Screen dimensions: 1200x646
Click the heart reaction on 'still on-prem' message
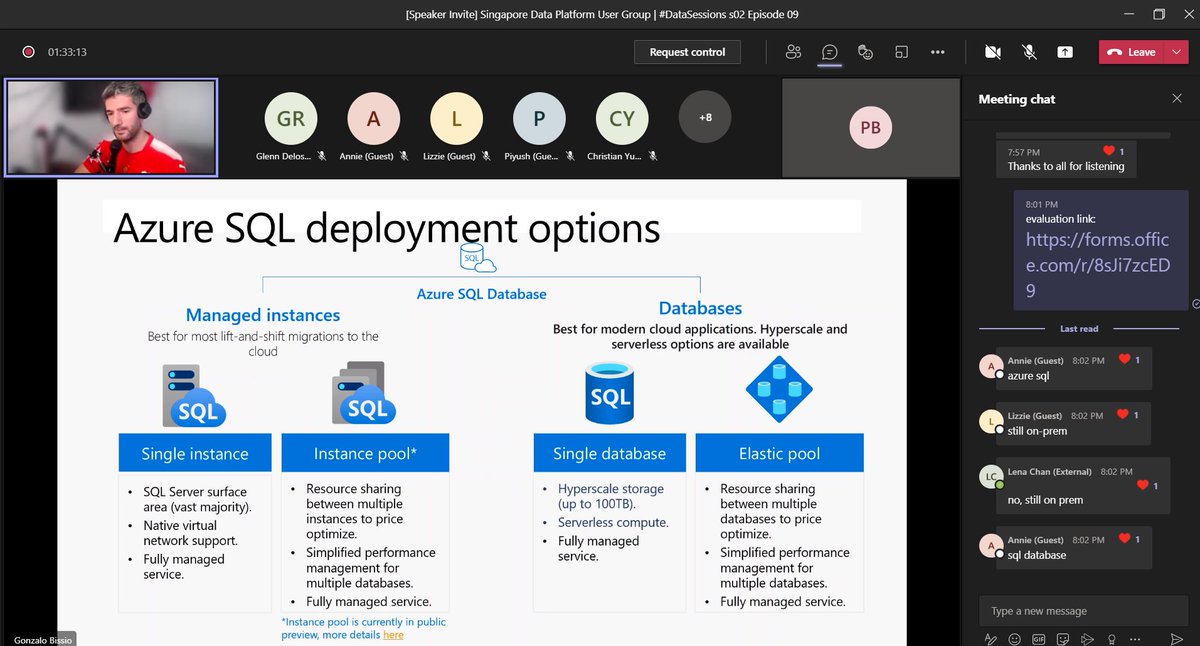(x=1124, y=414)
